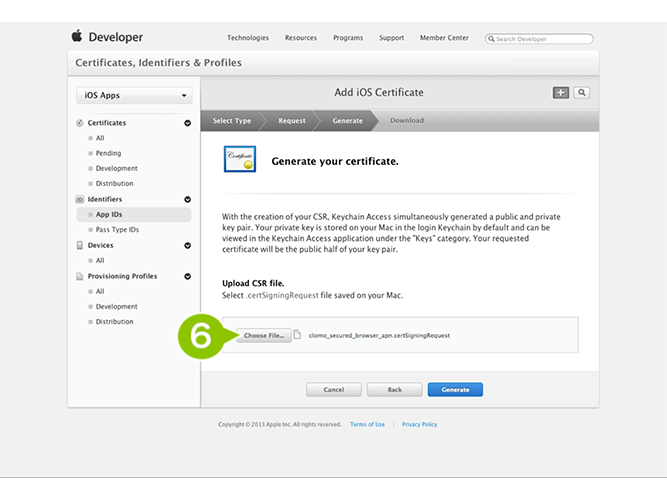The height and width of the screenshot is (500, 667).
Task: Click the Back button
Action: 395,389
